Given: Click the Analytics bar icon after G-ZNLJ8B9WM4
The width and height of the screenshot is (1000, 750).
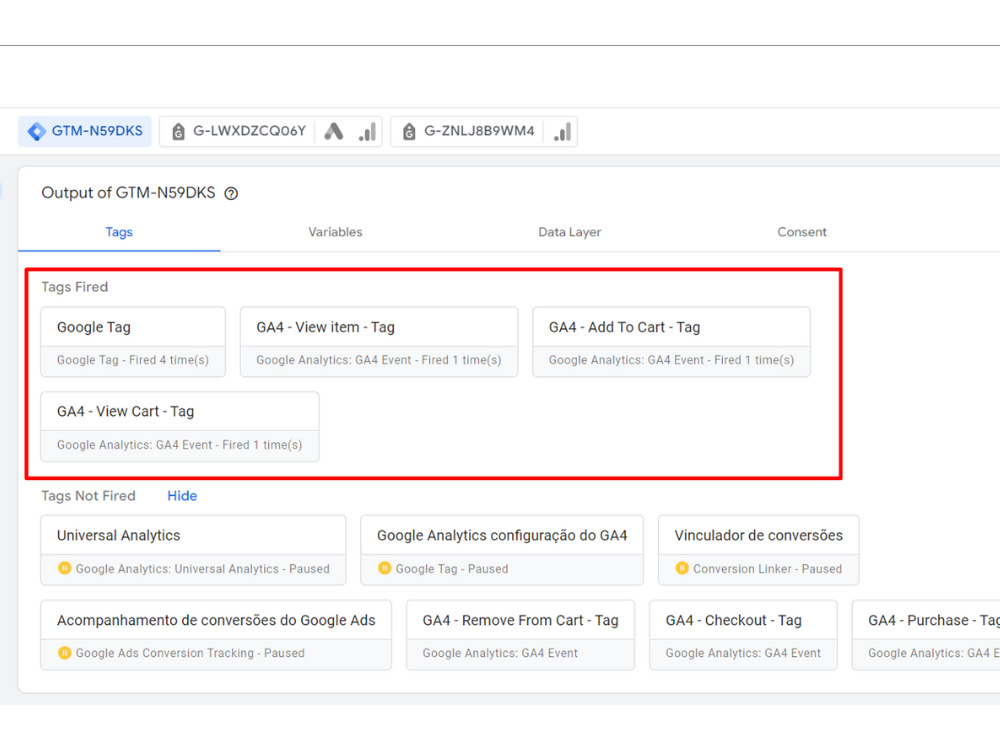Looking at the screenshot, I should (562, 132).
